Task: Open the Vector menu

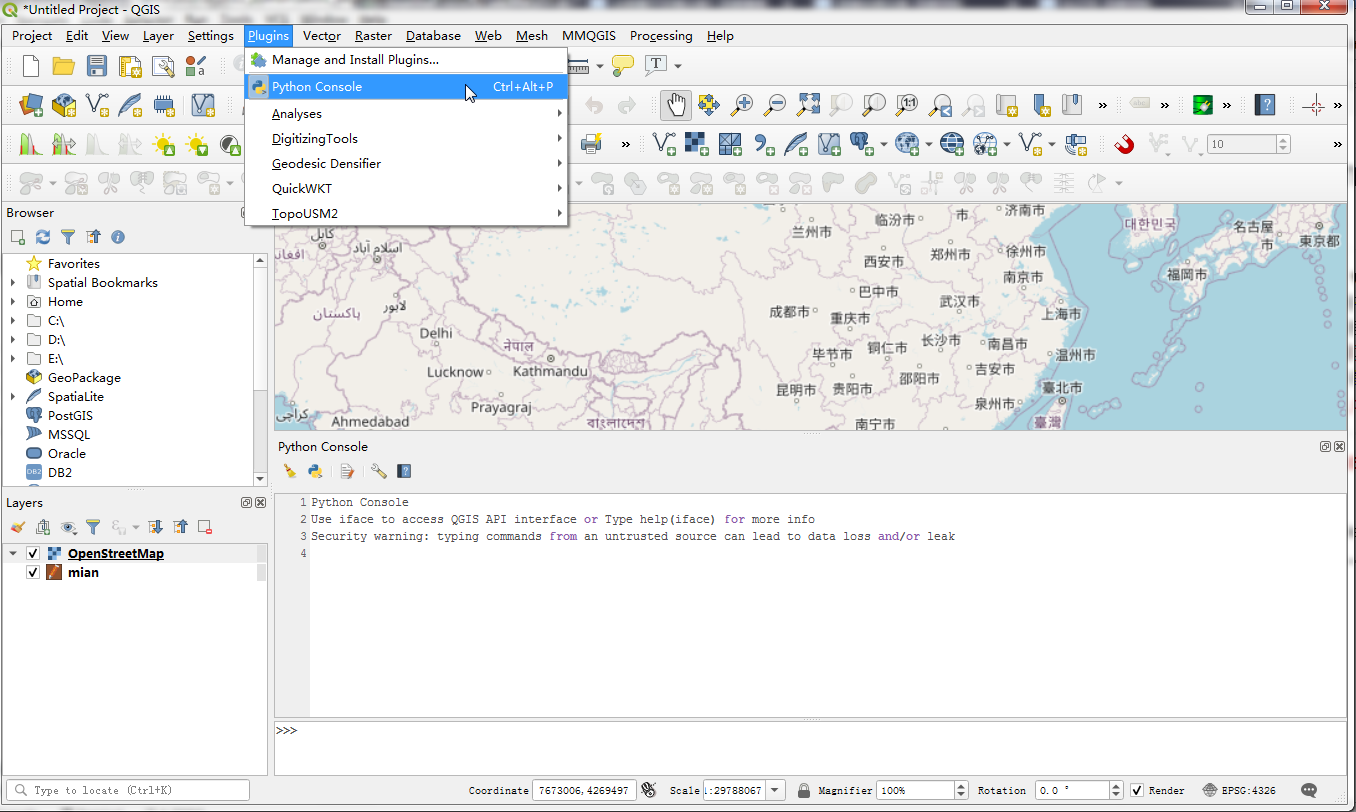Action: (322, 36)
